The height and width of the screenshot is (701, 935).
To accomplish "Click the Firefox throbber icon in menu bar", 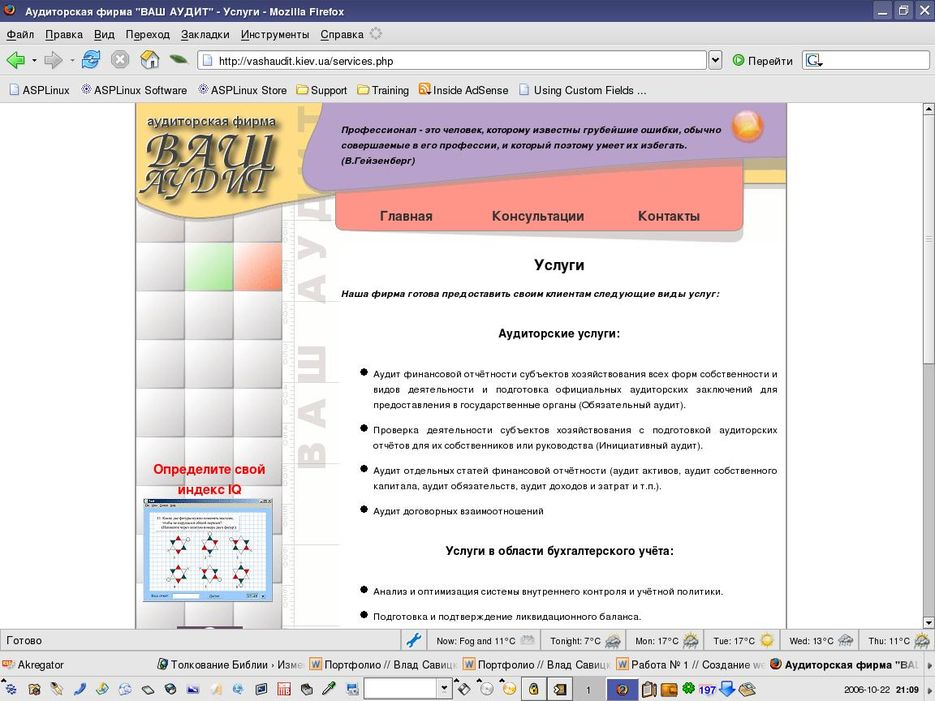I will click(x=375, y=33).
